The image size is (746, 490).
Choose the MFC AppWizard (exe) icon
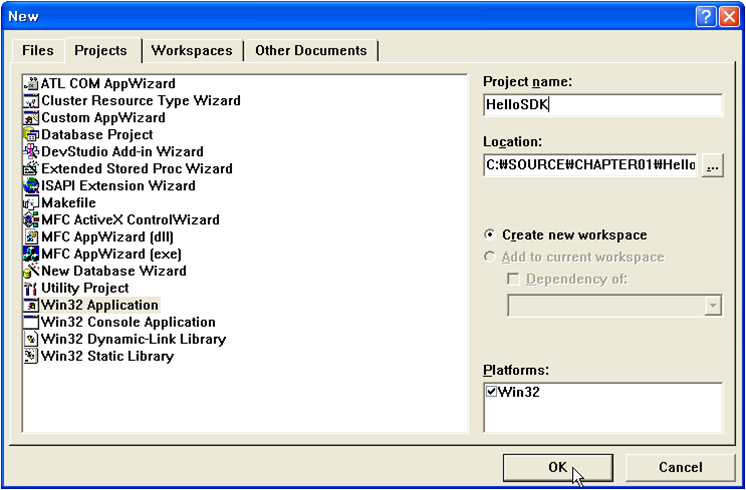pos(31,254)
